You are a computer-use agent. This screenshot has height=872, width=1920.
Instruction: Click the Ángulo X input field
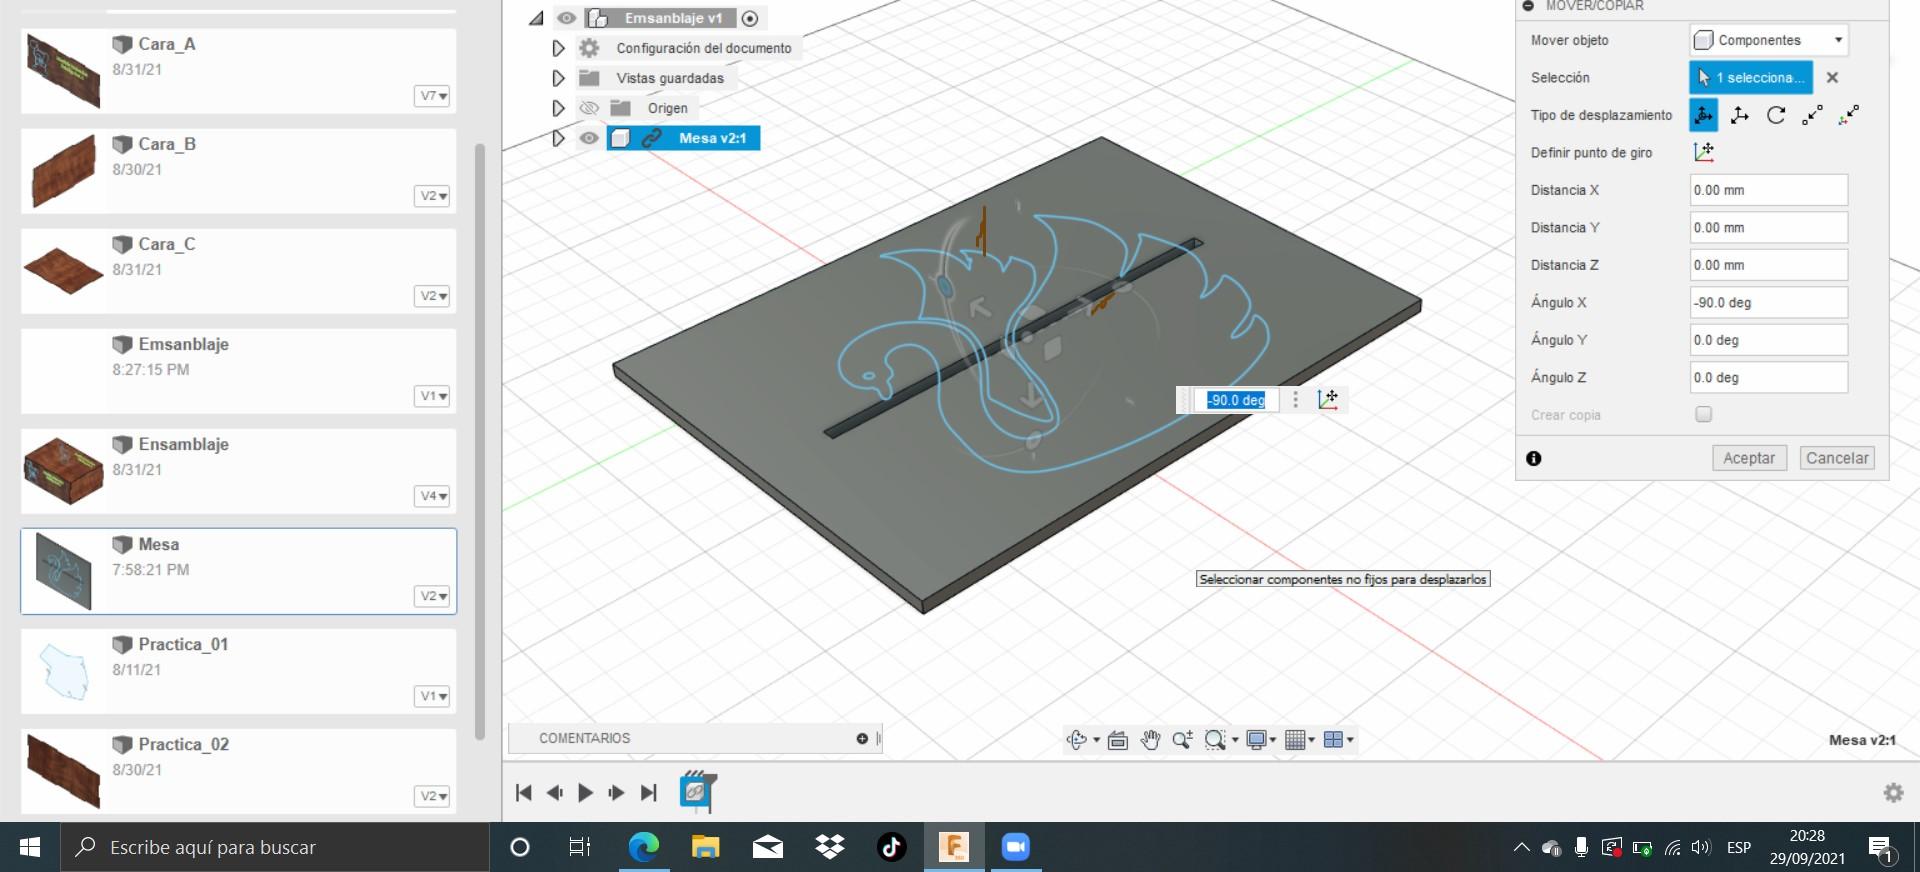[x=1768, y=302]
